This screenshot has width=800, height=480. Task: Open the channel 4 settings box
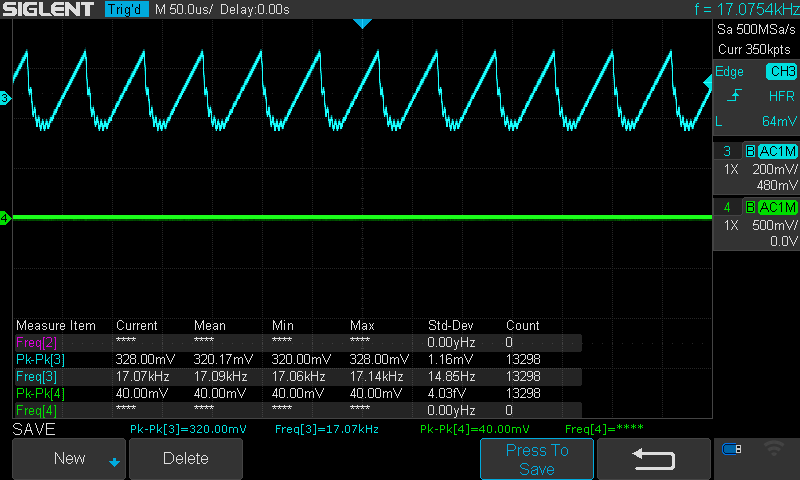tap(756, 224)
